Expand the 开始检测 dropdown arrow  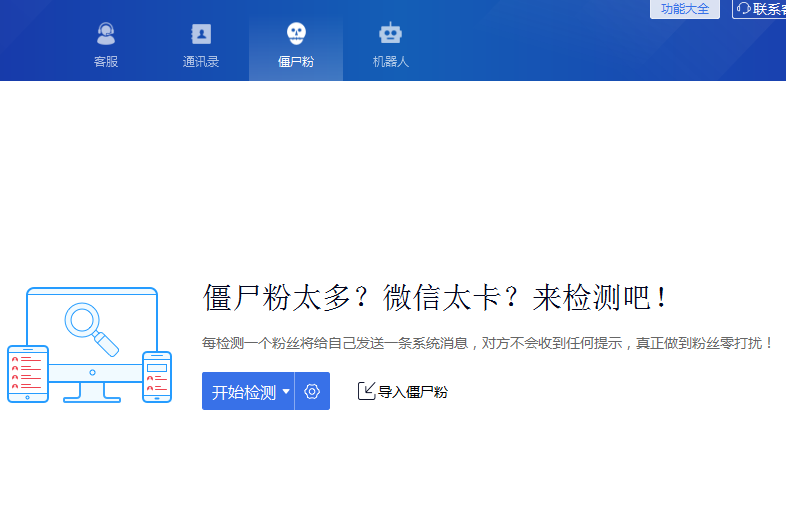(x=286, y=391)
